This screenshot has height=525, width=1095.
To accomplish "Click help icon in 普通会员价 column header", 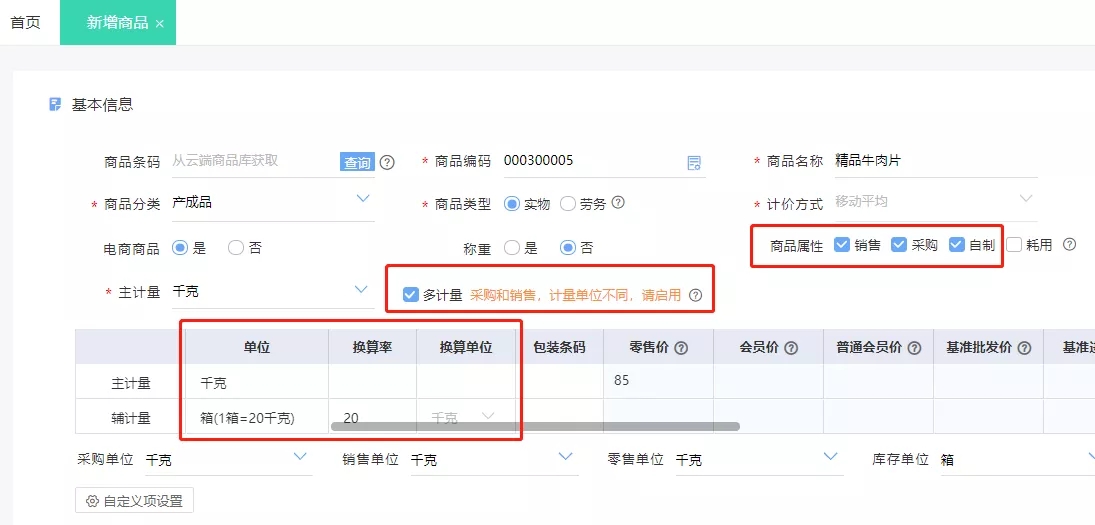I will point(912,348).
